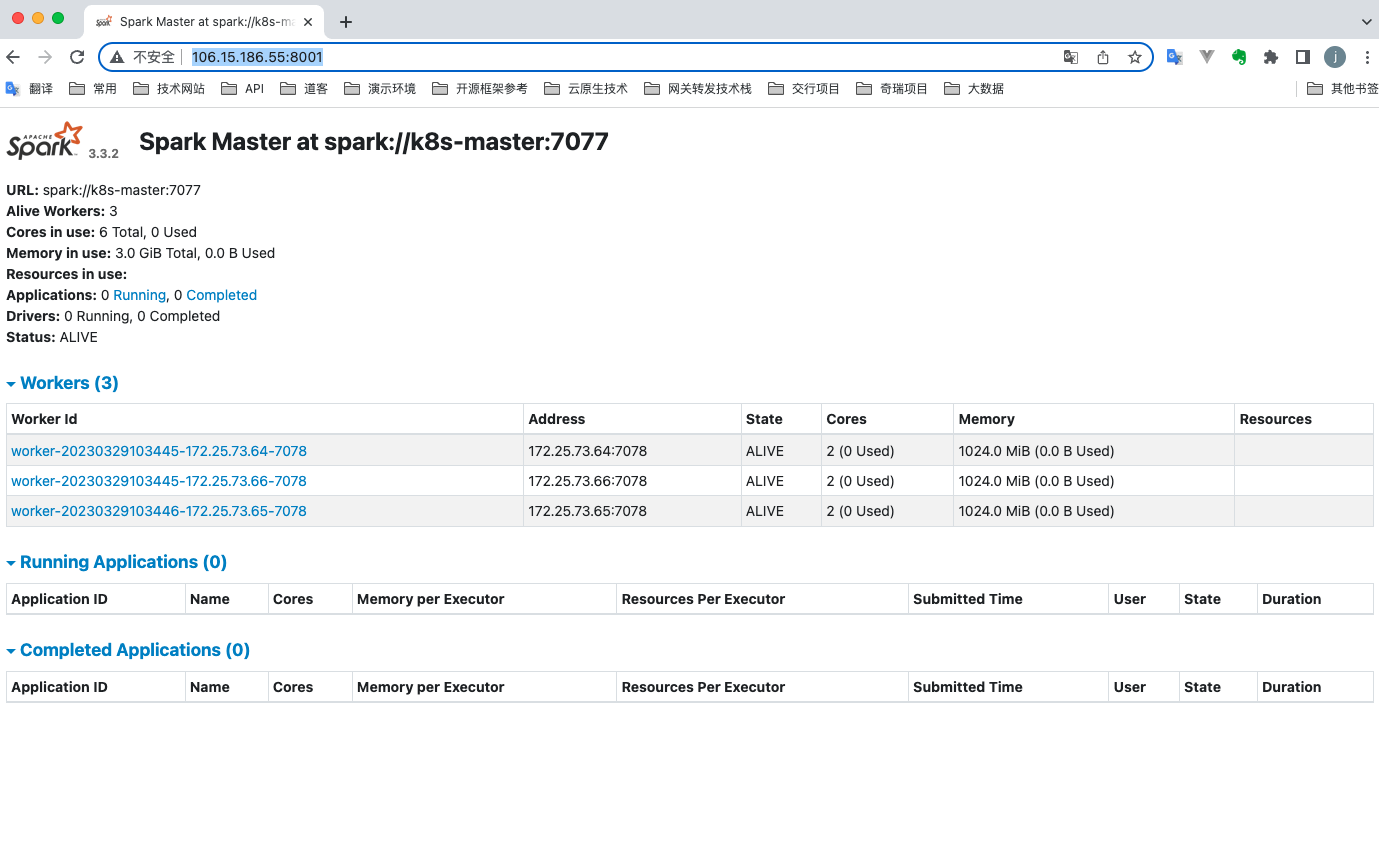
Task: Bookmark this page with the star icon
Action: pos(1135,57)
